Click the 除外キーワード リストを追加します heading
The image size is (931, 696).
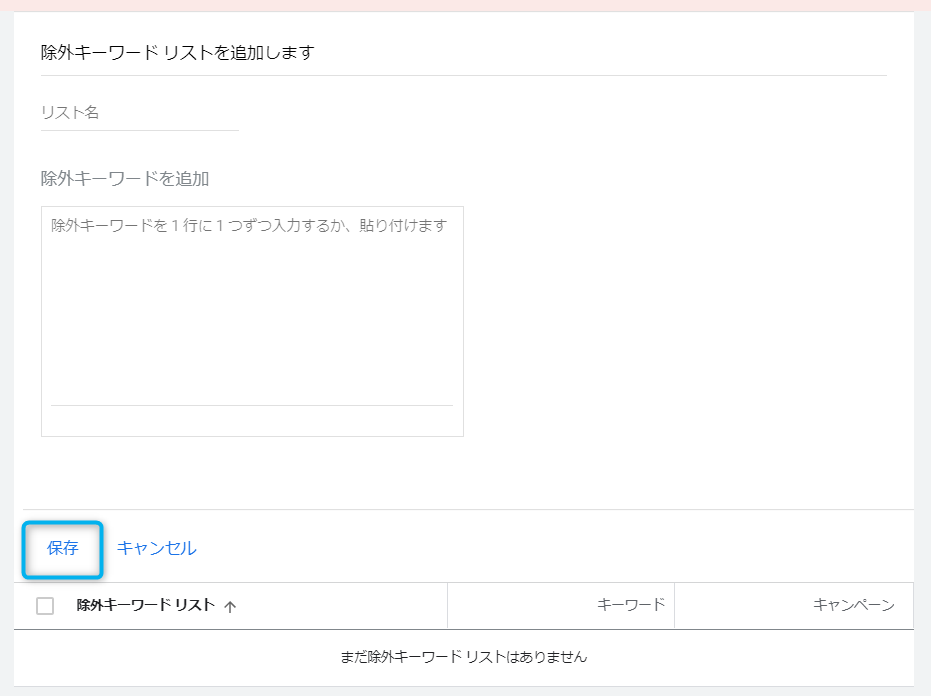point(178,52)
